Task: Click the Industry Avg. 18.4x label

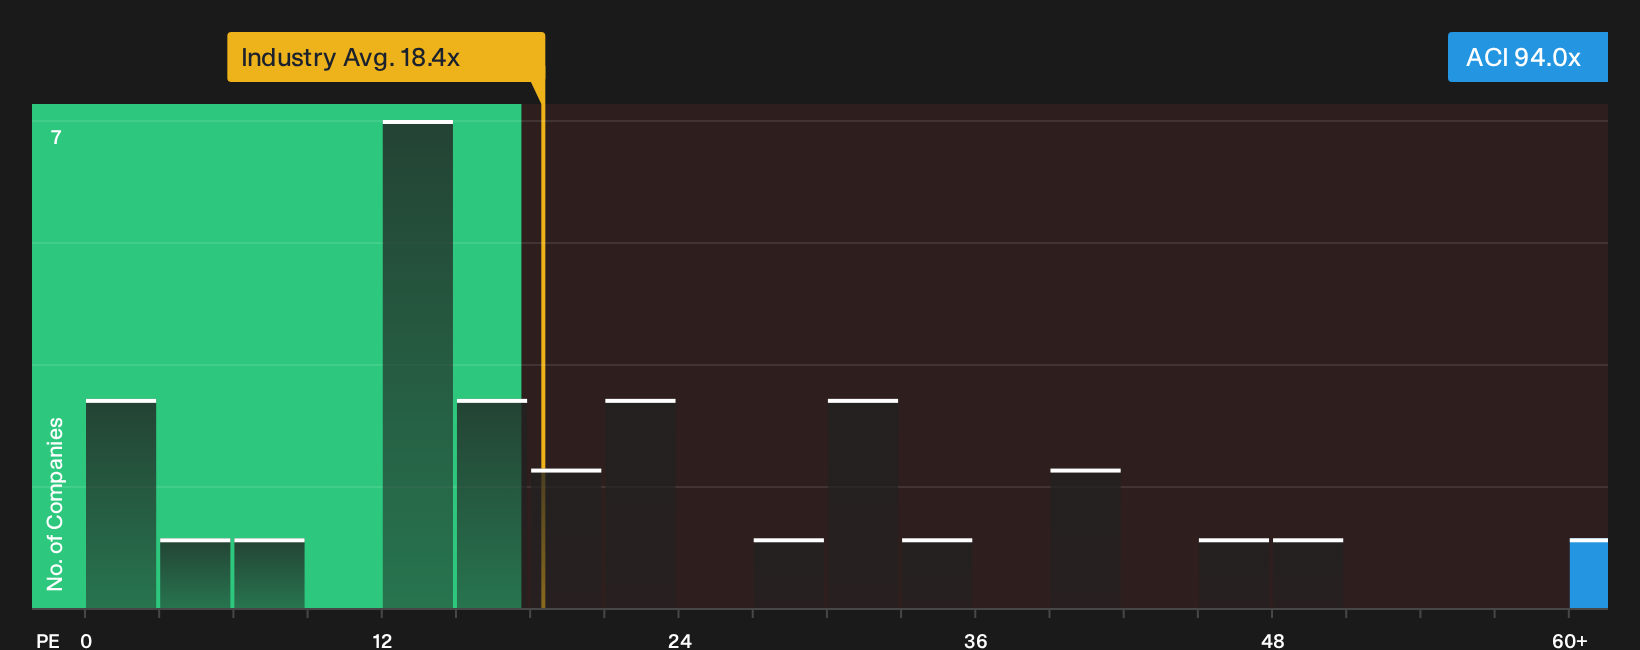Action: [x=386, y=57]
